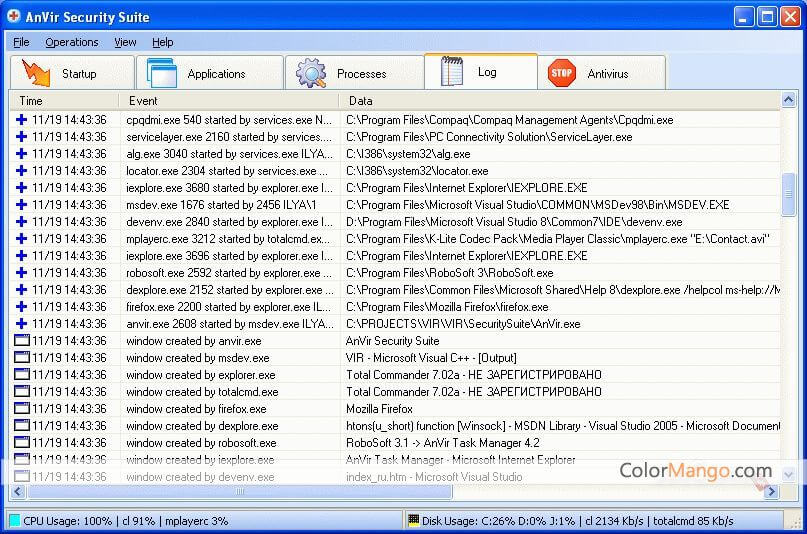This screenshot has height=534, width=807.
Task: Sort log by Data column header
Action: [559, 101]
